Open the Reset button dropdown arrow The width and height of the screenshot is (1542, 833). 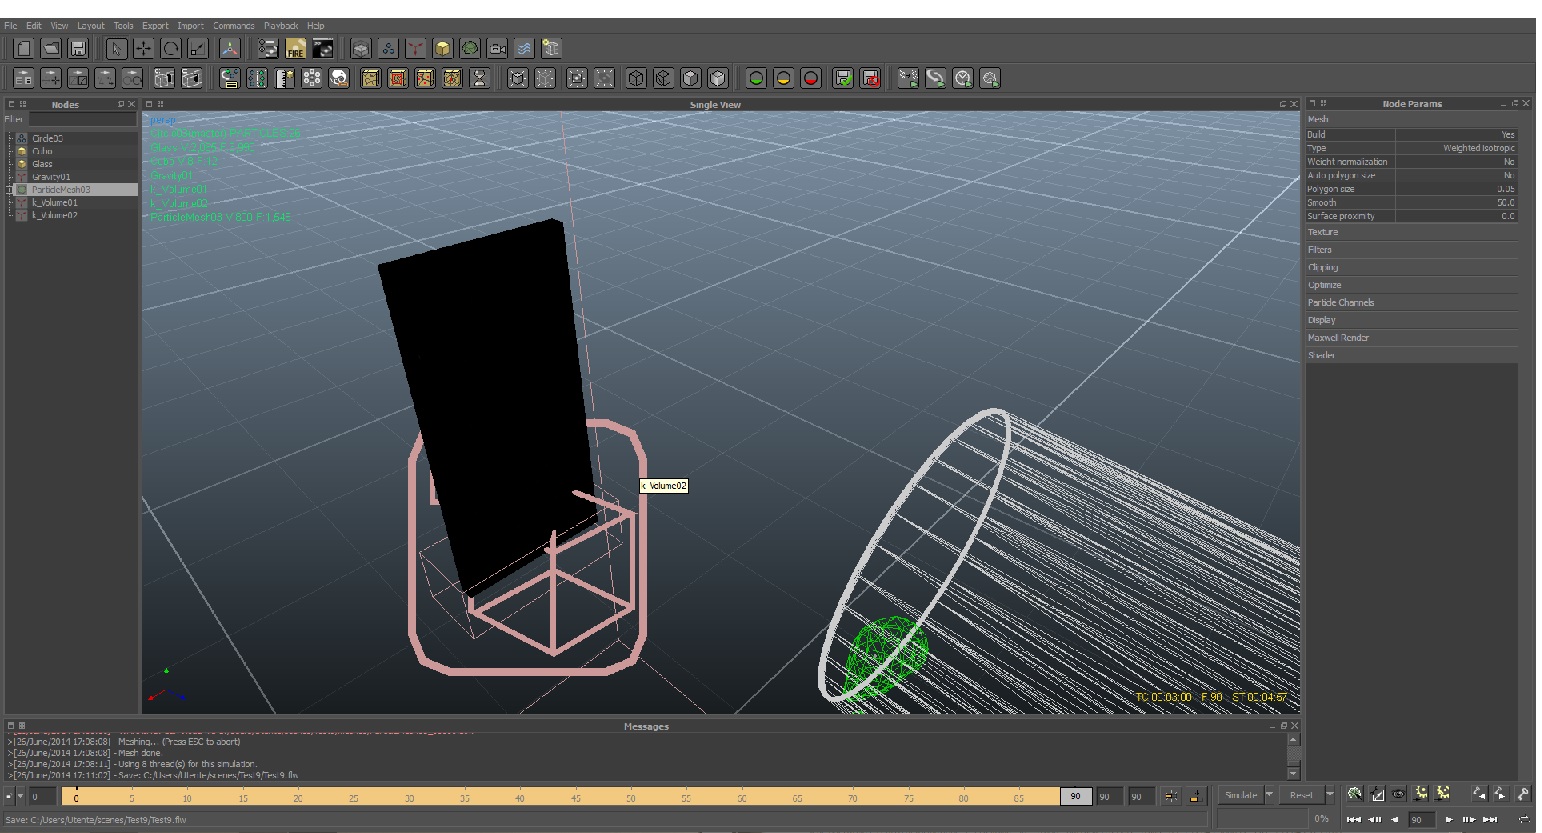click(1329, 795)
